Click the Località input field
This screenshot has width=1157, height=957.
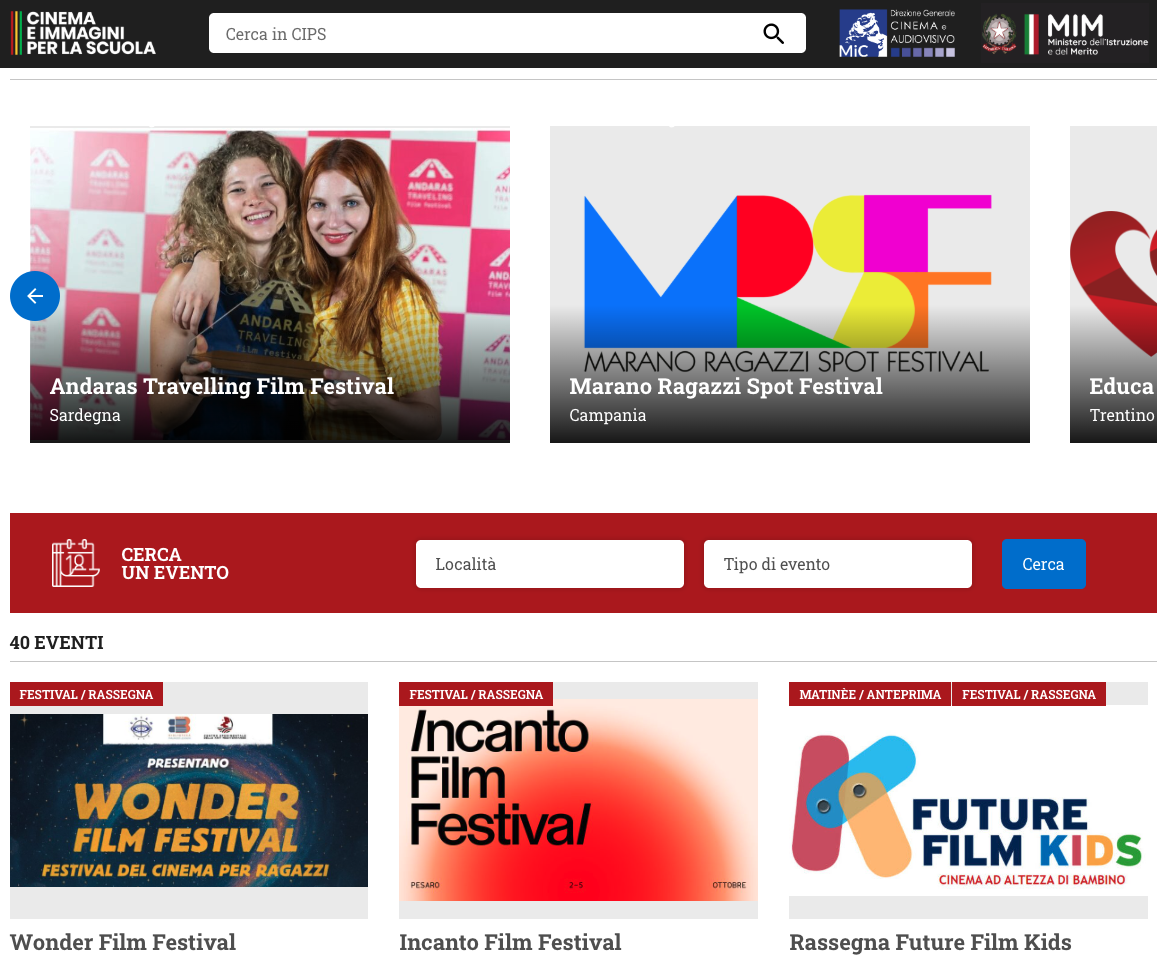[550, 564]
